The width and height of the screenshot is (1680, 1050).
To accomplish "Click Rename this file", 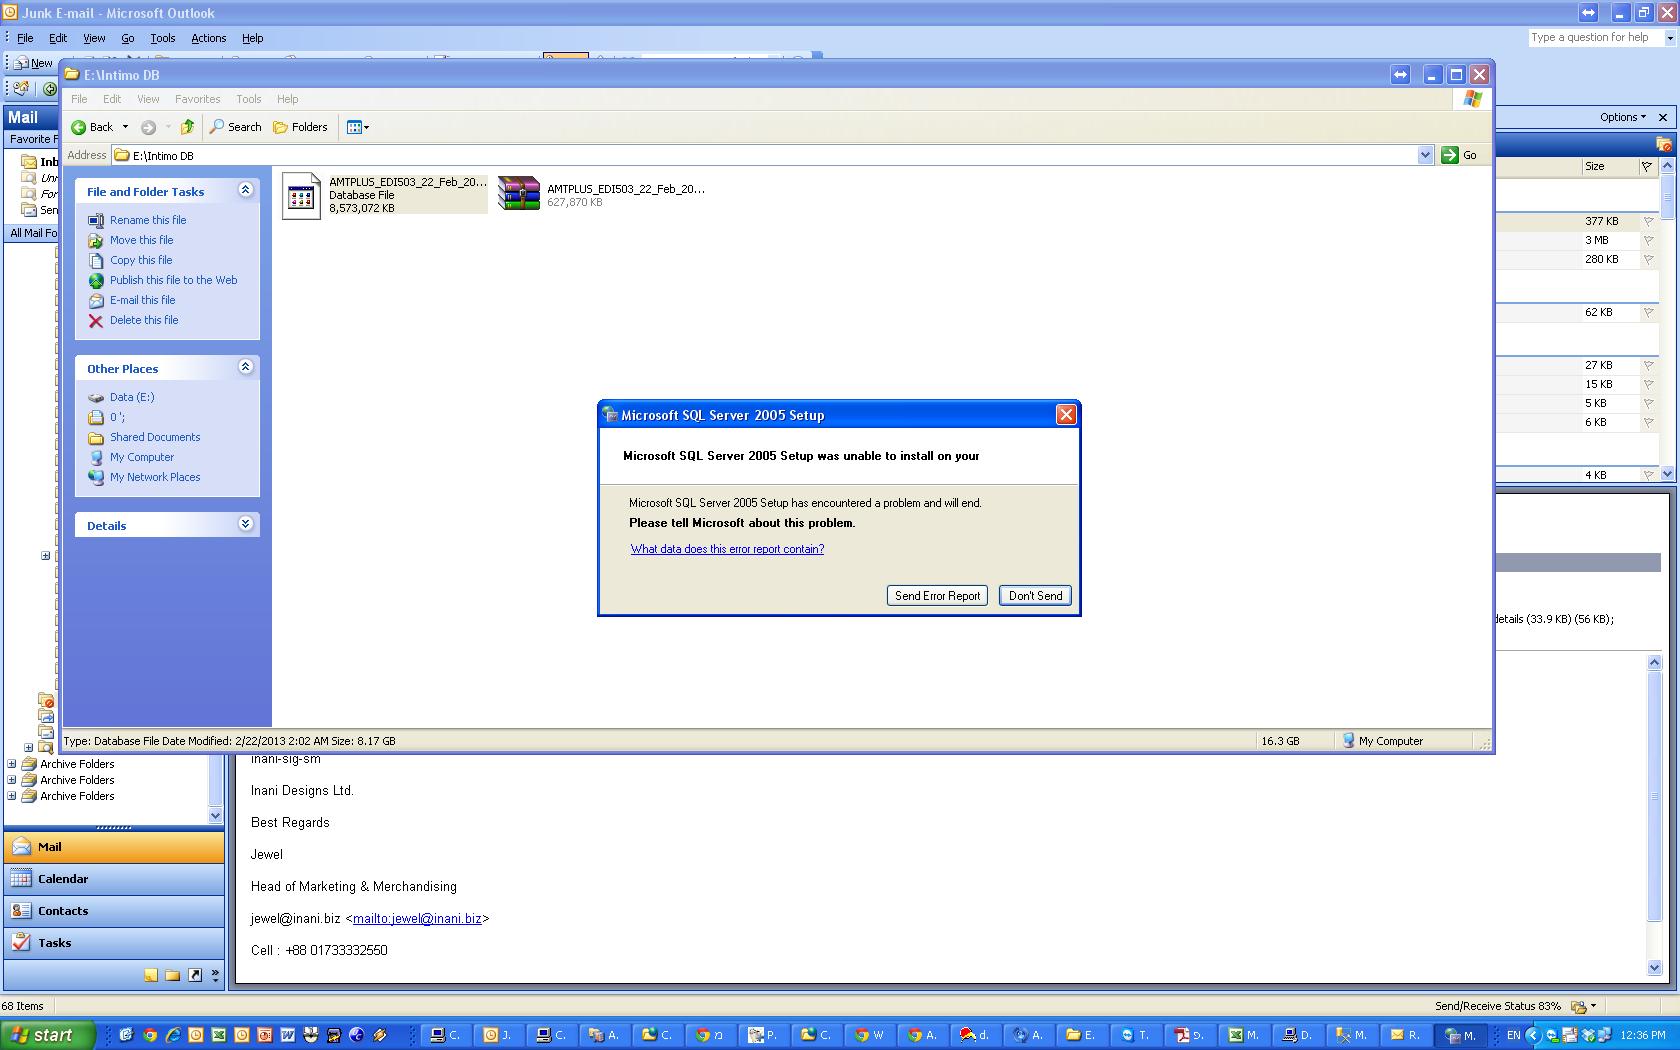I will 148,220.
